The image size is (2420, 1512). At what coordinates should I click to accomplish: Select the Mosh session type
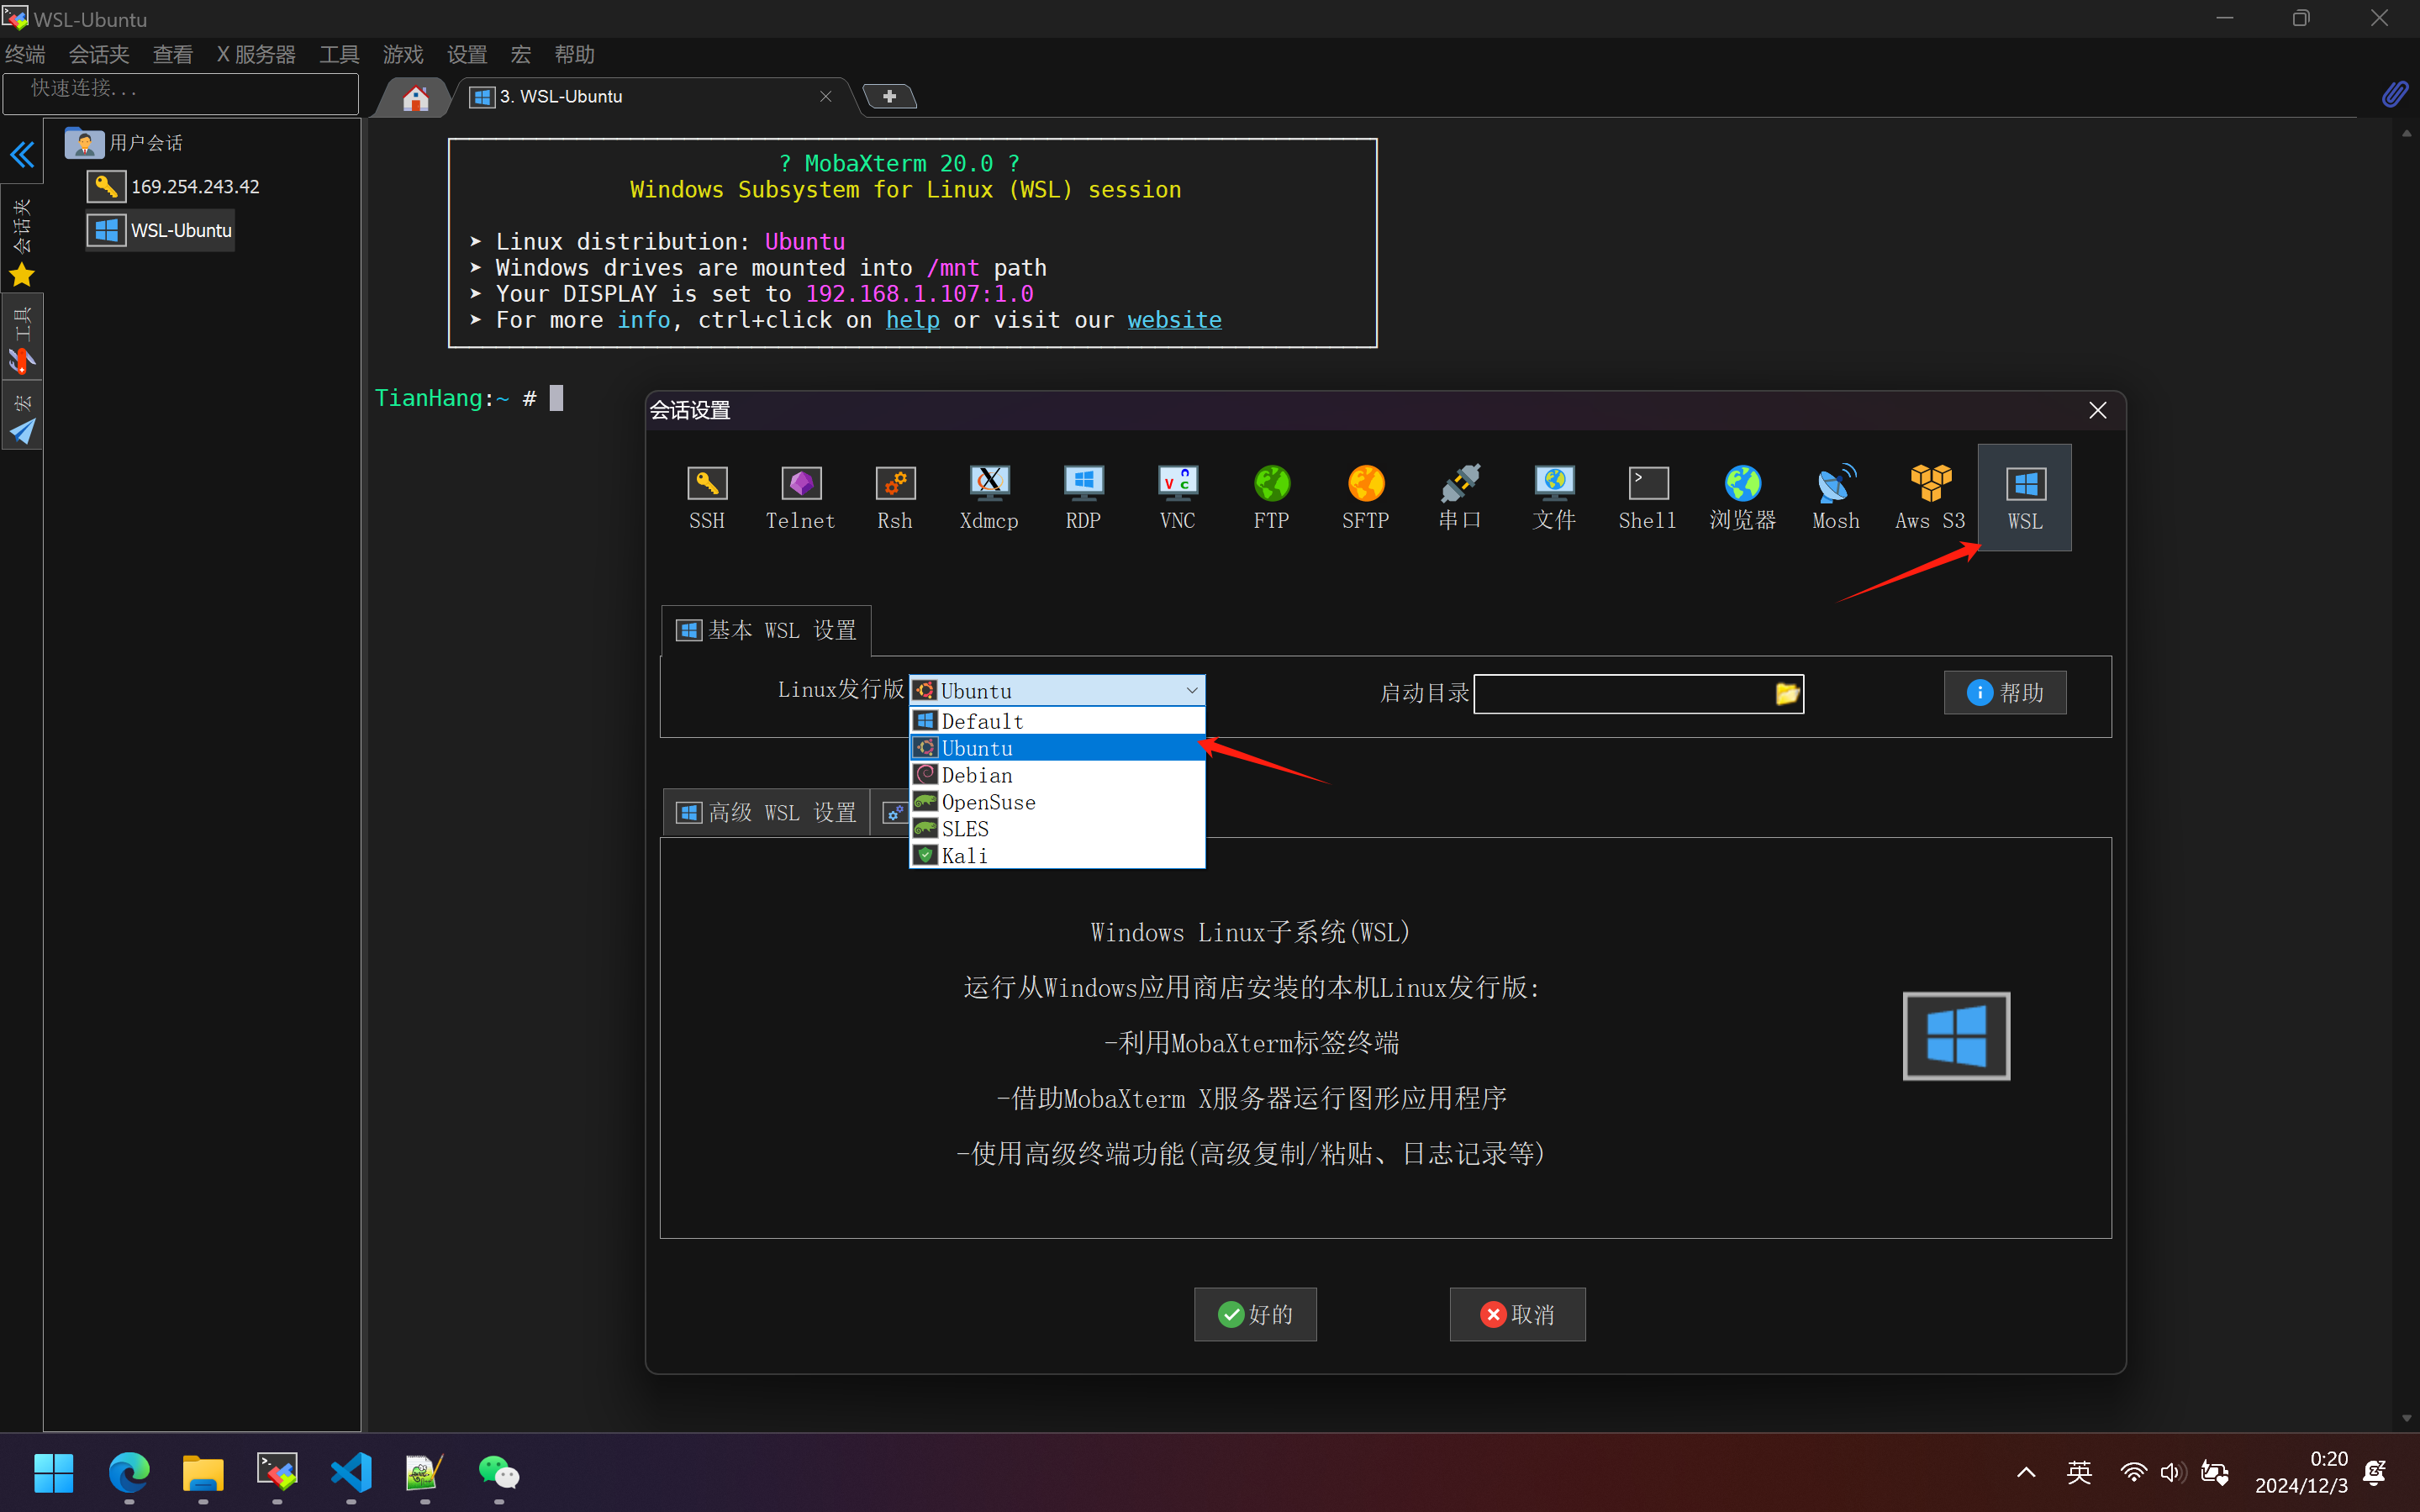click(x=1836, y=497)
